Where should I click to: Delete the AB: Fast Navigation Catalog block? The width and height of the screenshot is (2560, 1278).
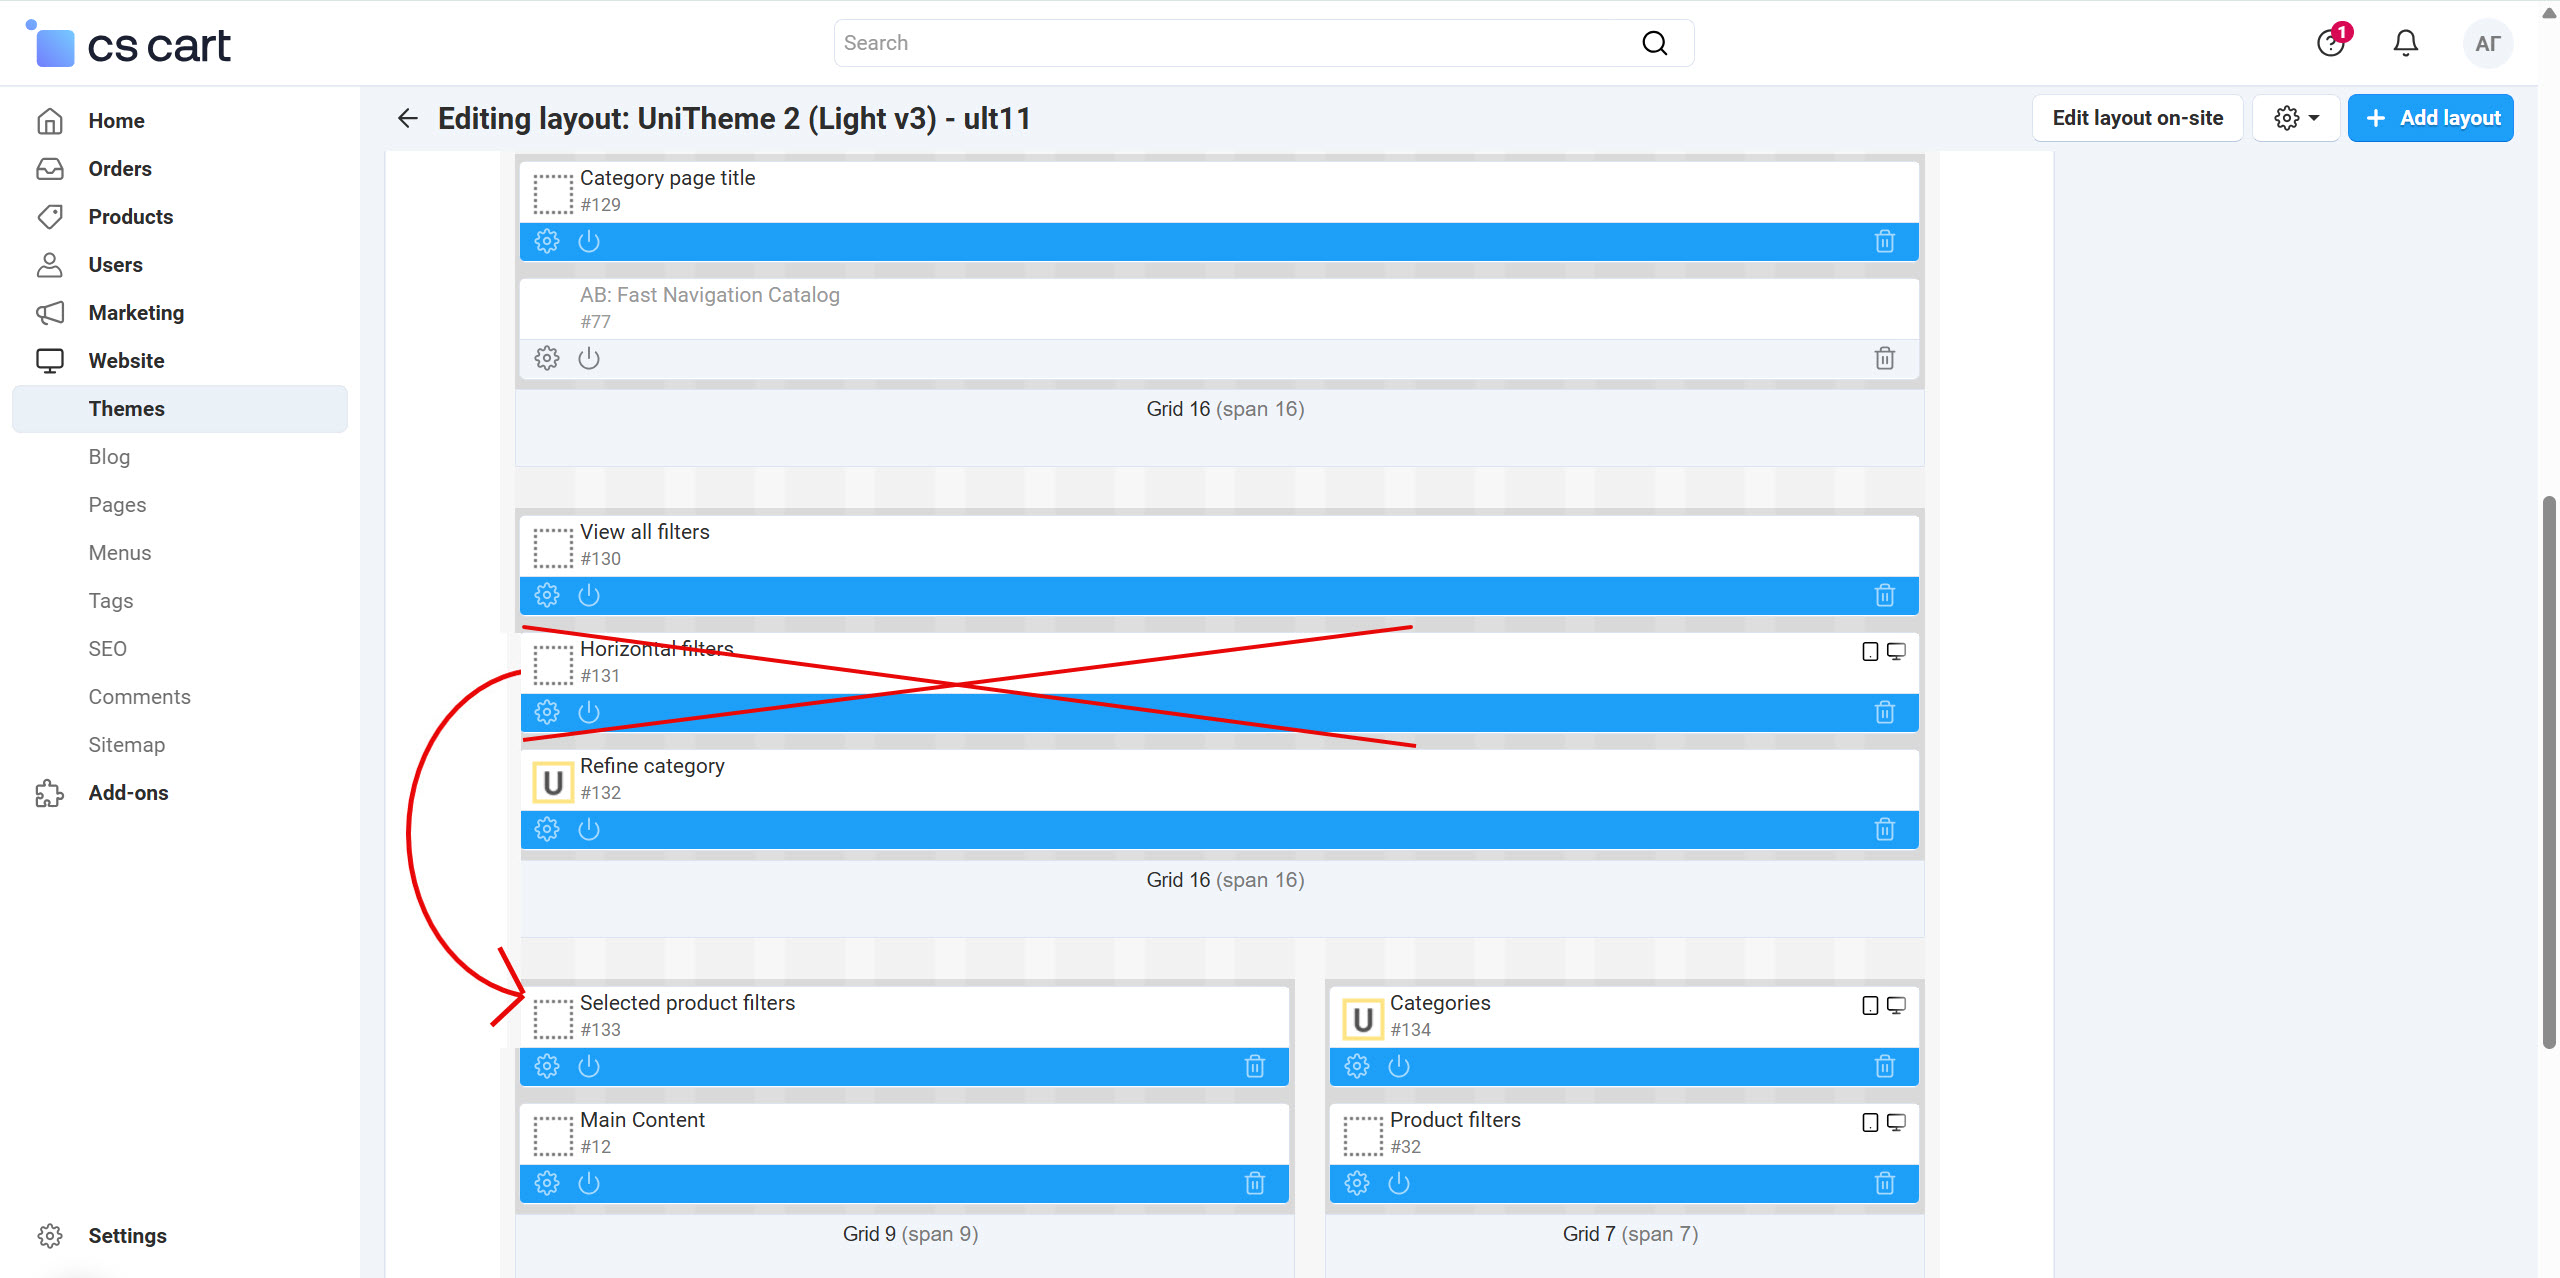point(1884,358)
